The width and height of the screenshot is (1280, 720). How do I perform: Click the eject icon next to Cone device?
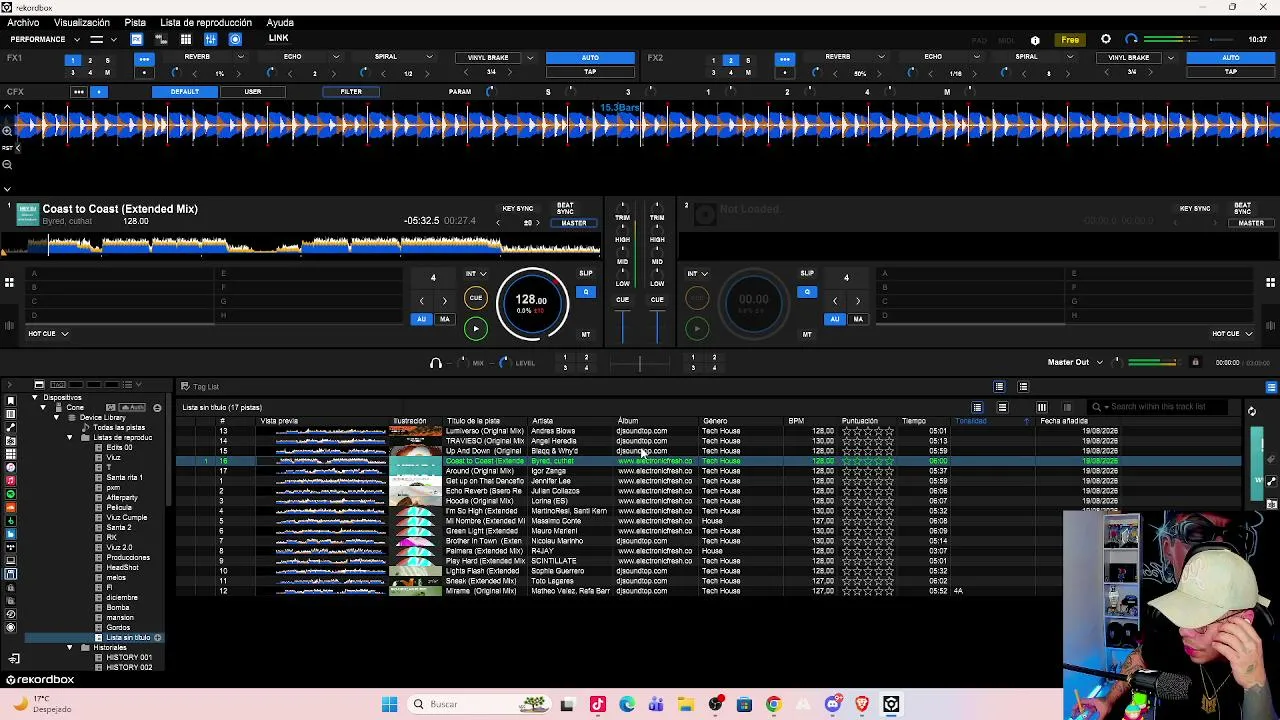[x=157, y=408]
